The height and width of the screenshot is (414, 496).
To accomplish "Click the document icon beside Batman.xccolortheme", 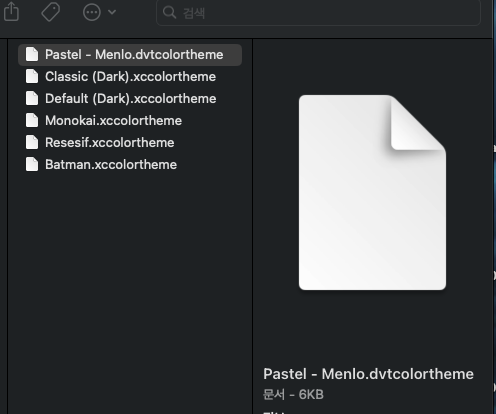I will 32,164.
